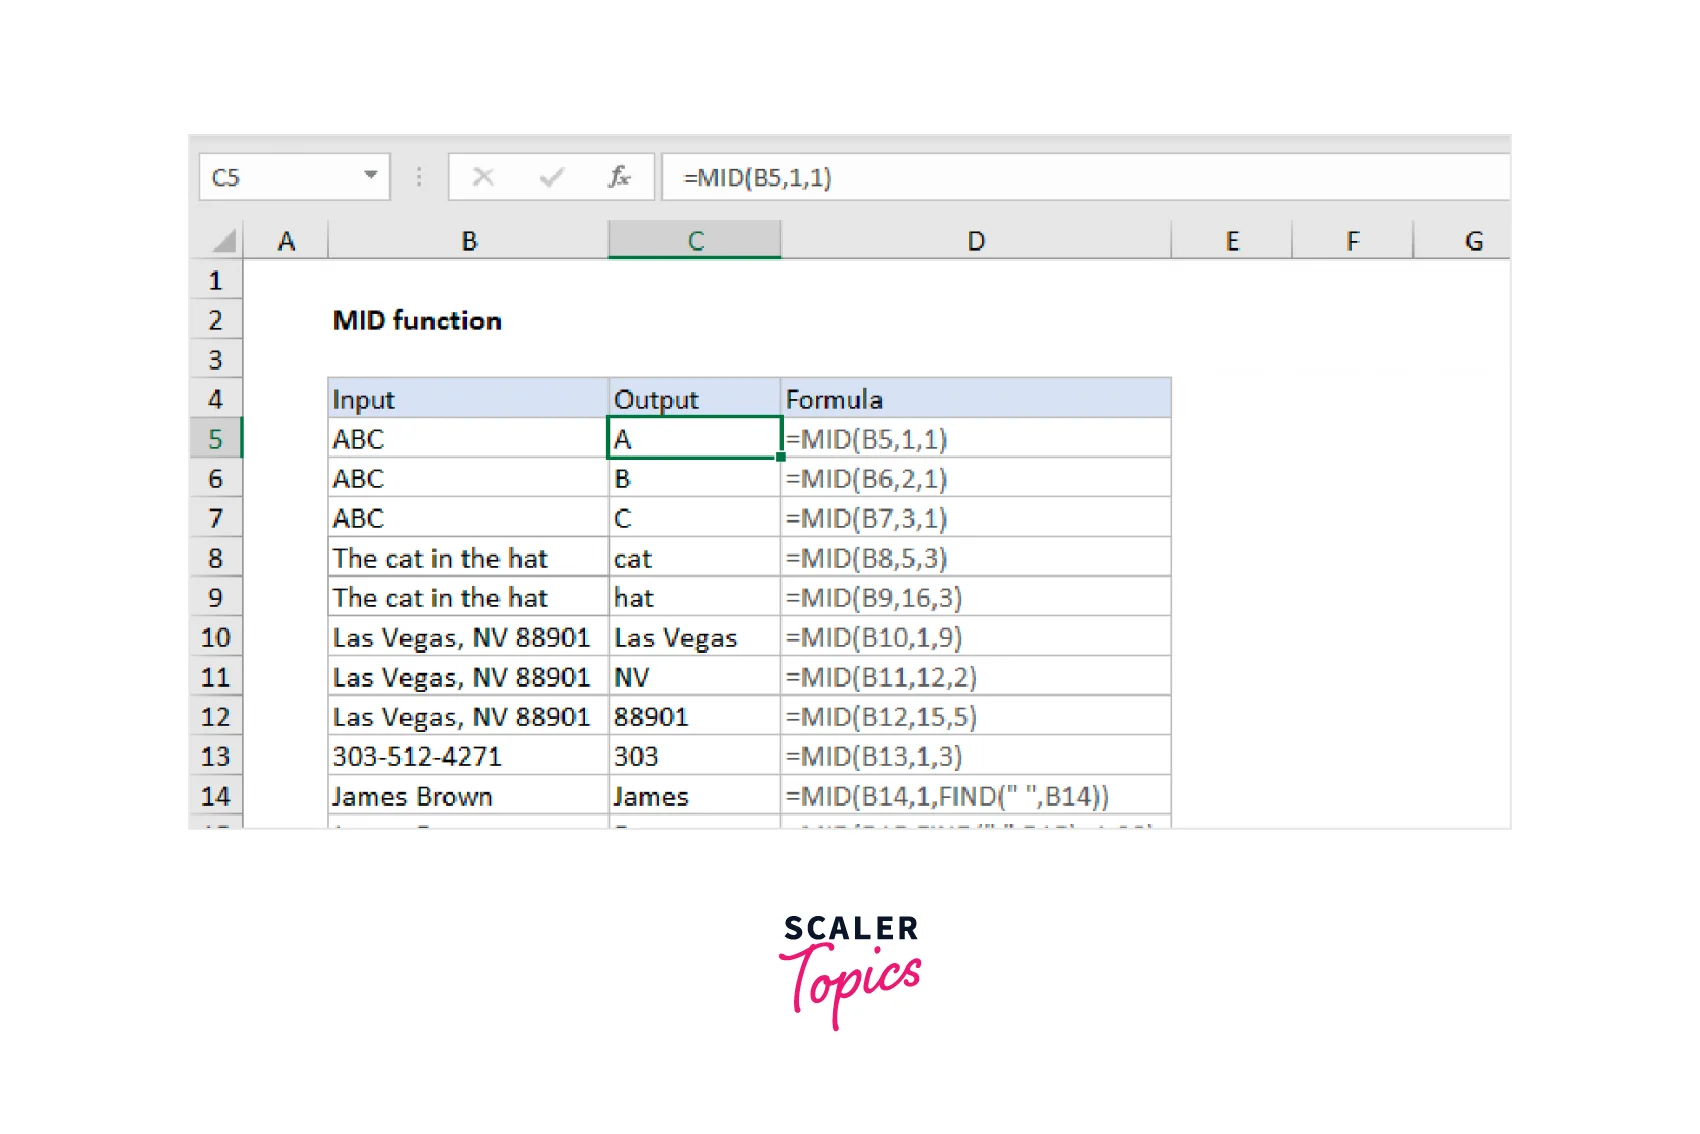Viewport: 1700px width, 1134px height.
Task: Click the Enter checkmark icon in formula bar
Action: pos(551,178)
